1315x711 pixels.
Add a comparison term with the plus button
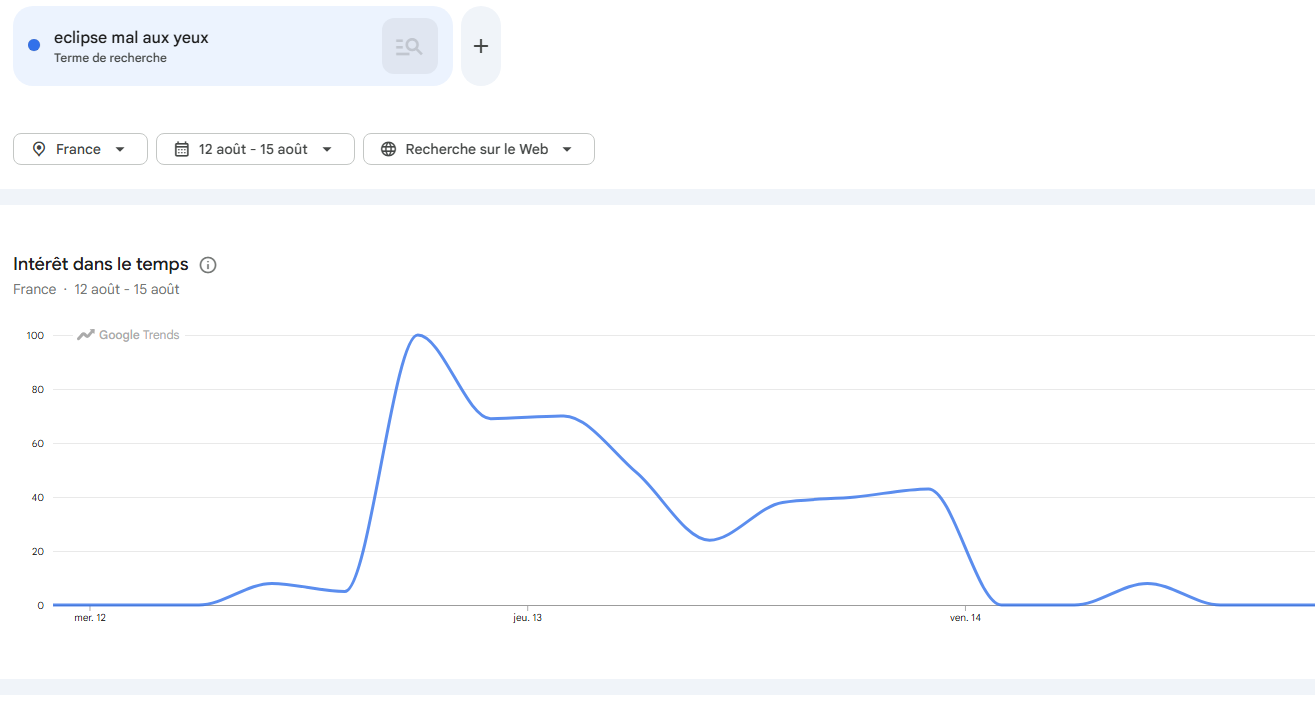click(x=481, y=46)
